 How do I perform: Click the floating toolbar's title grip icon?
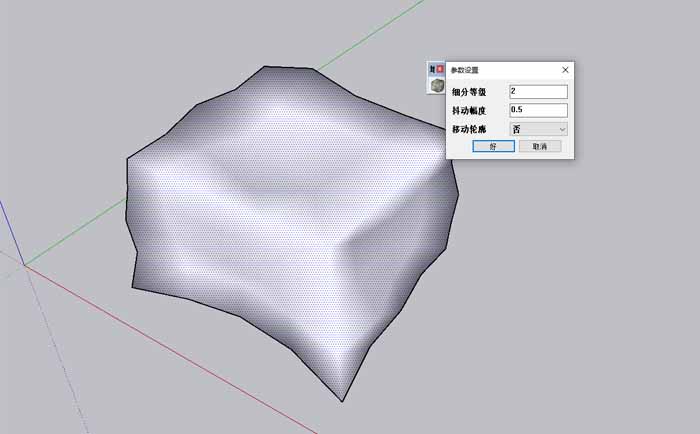click(432, 69)
